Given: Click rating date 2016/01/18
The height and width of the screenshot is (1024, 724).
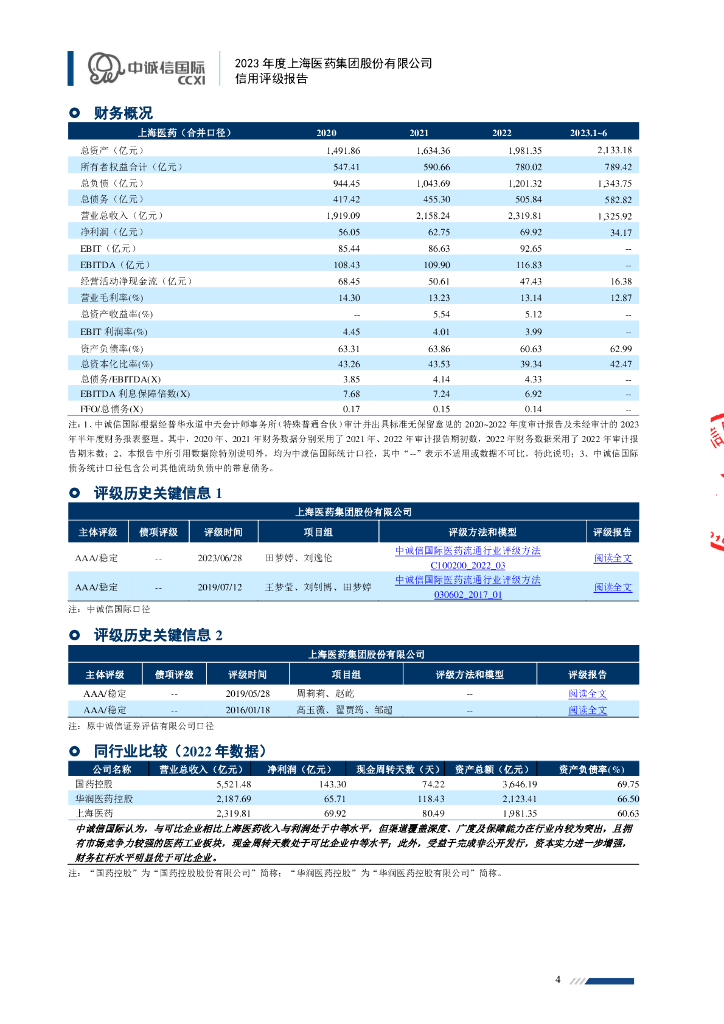Looking at the screenshot, I should tap(247, 710).
